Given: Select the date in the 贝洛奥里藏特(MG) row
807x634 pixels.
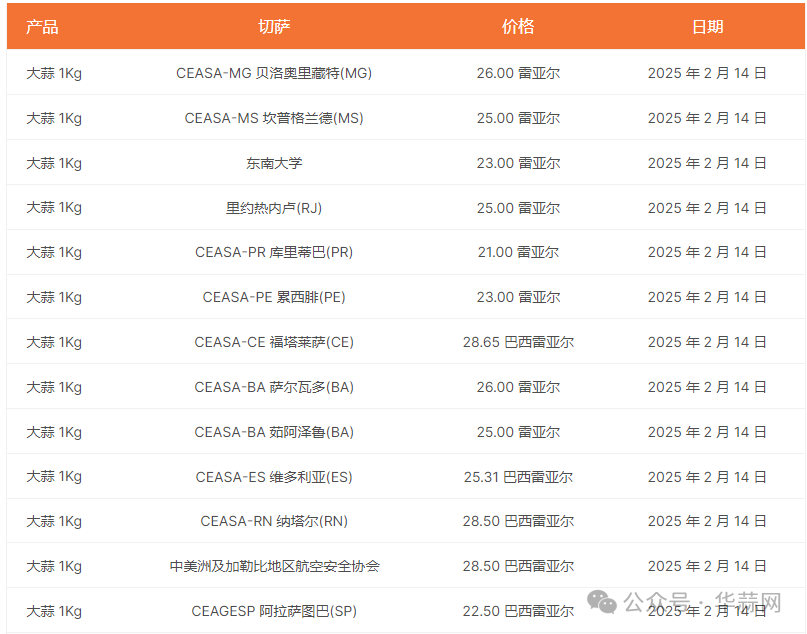Looking at the screenshot, I should (707, 73).
